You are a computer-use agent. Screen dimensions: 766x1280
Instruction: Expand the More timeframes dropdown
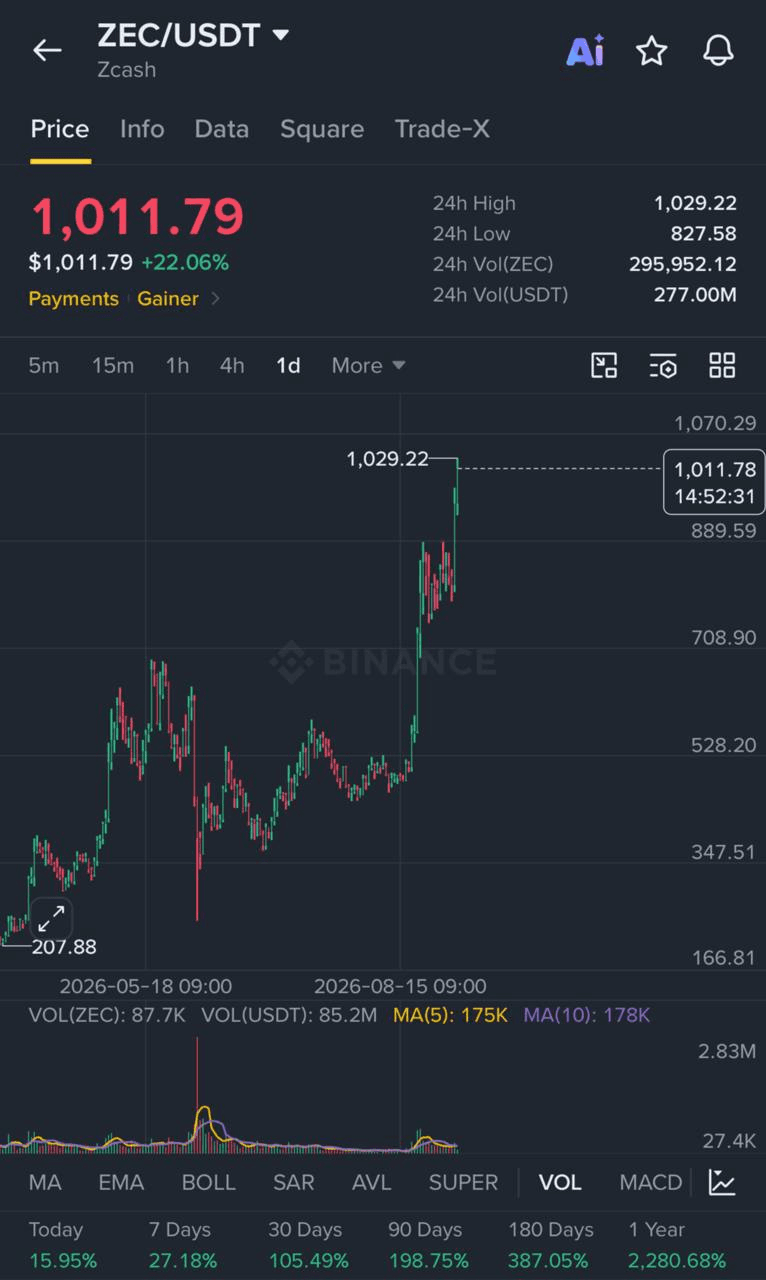(368, 365)
